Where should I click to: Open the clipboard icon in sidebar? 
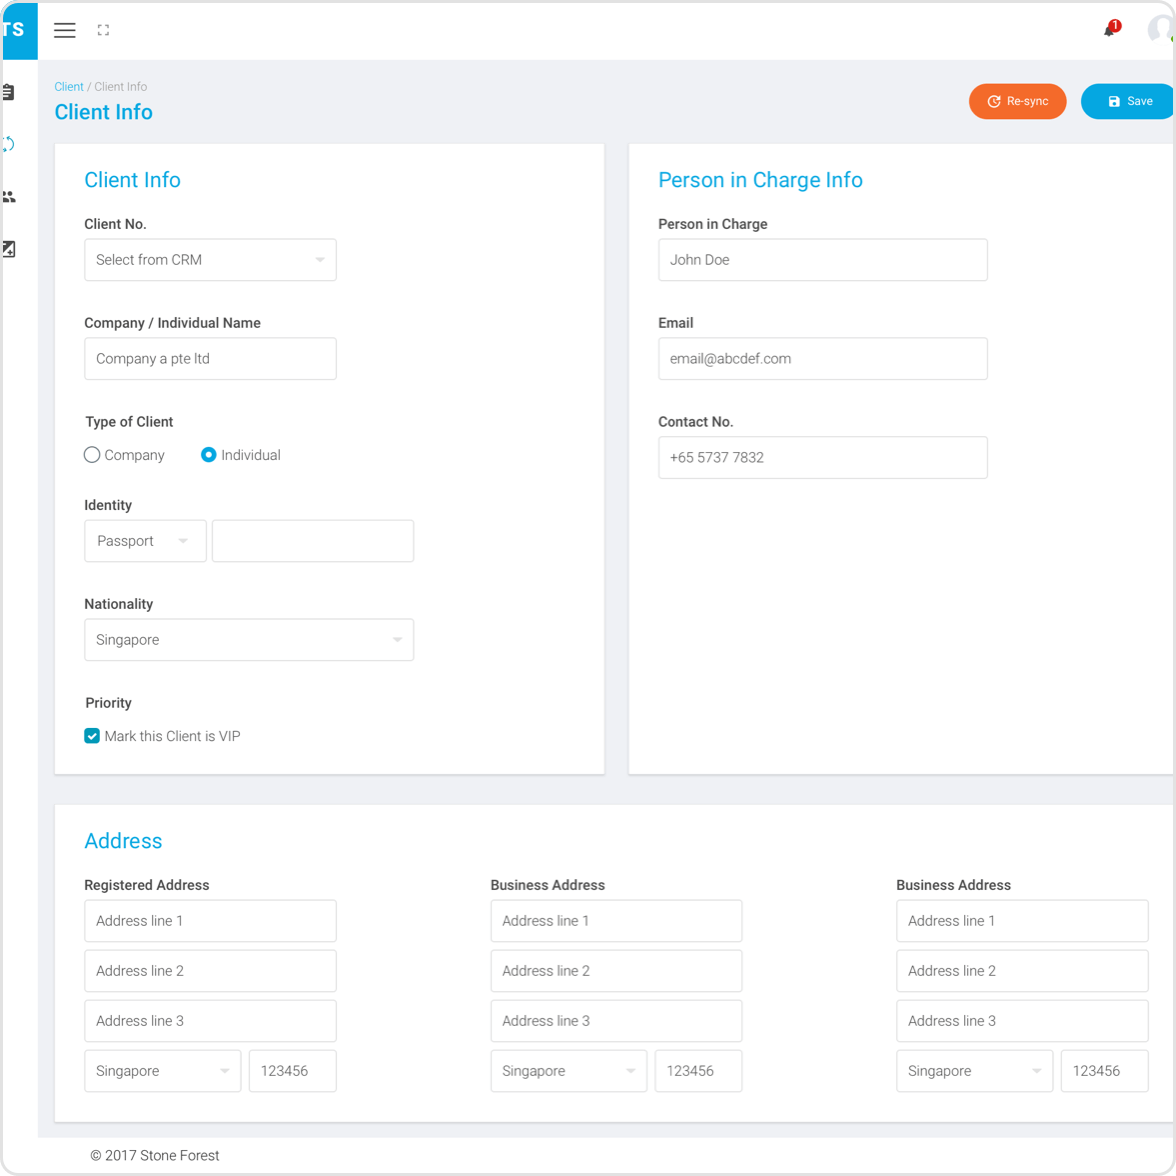tap(9, 92)
